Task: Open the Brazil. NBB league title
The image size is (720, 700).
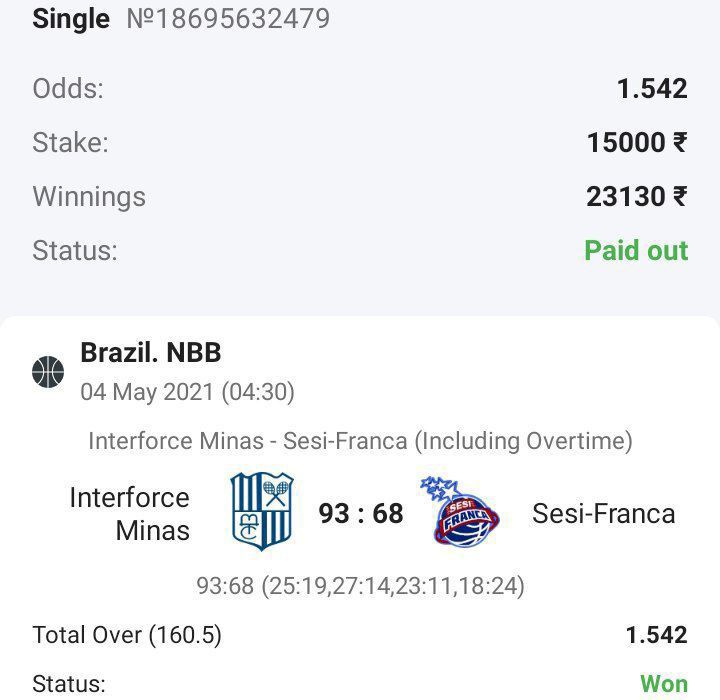Action: [x=151, y=352]
